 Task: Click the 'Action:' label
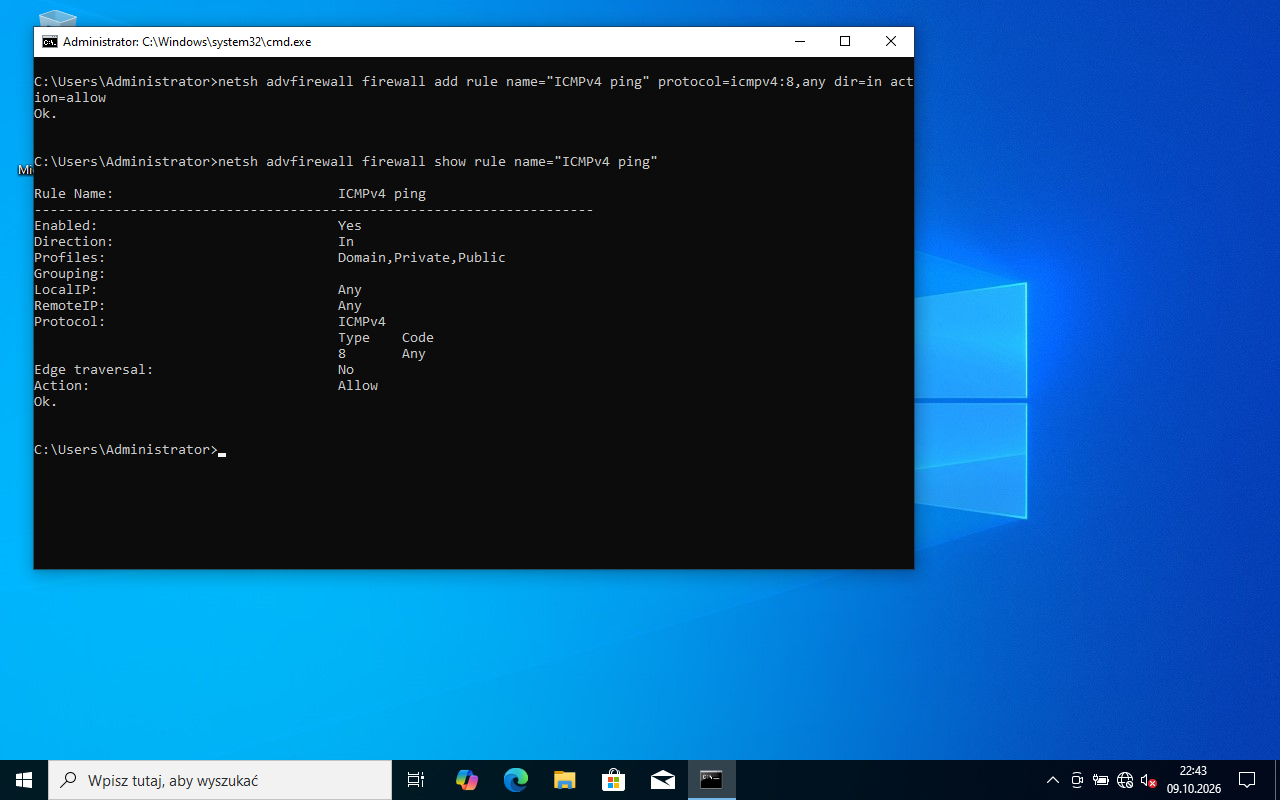pyautogui.click(x=62, y=386)
